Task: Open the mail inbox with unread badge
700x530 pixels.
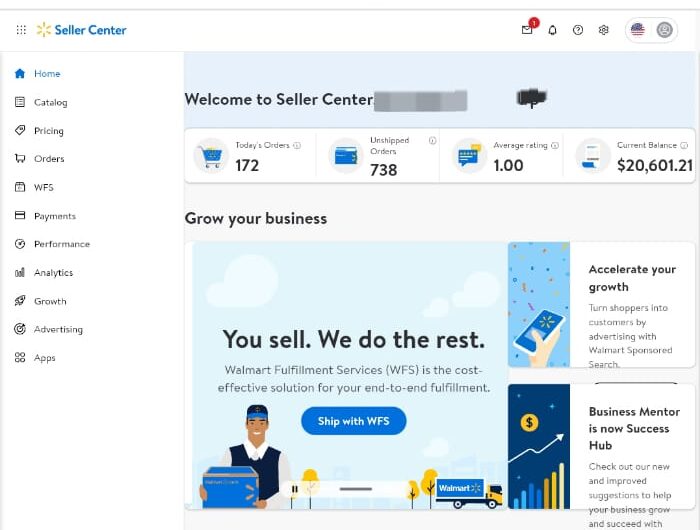Action: 527,30
